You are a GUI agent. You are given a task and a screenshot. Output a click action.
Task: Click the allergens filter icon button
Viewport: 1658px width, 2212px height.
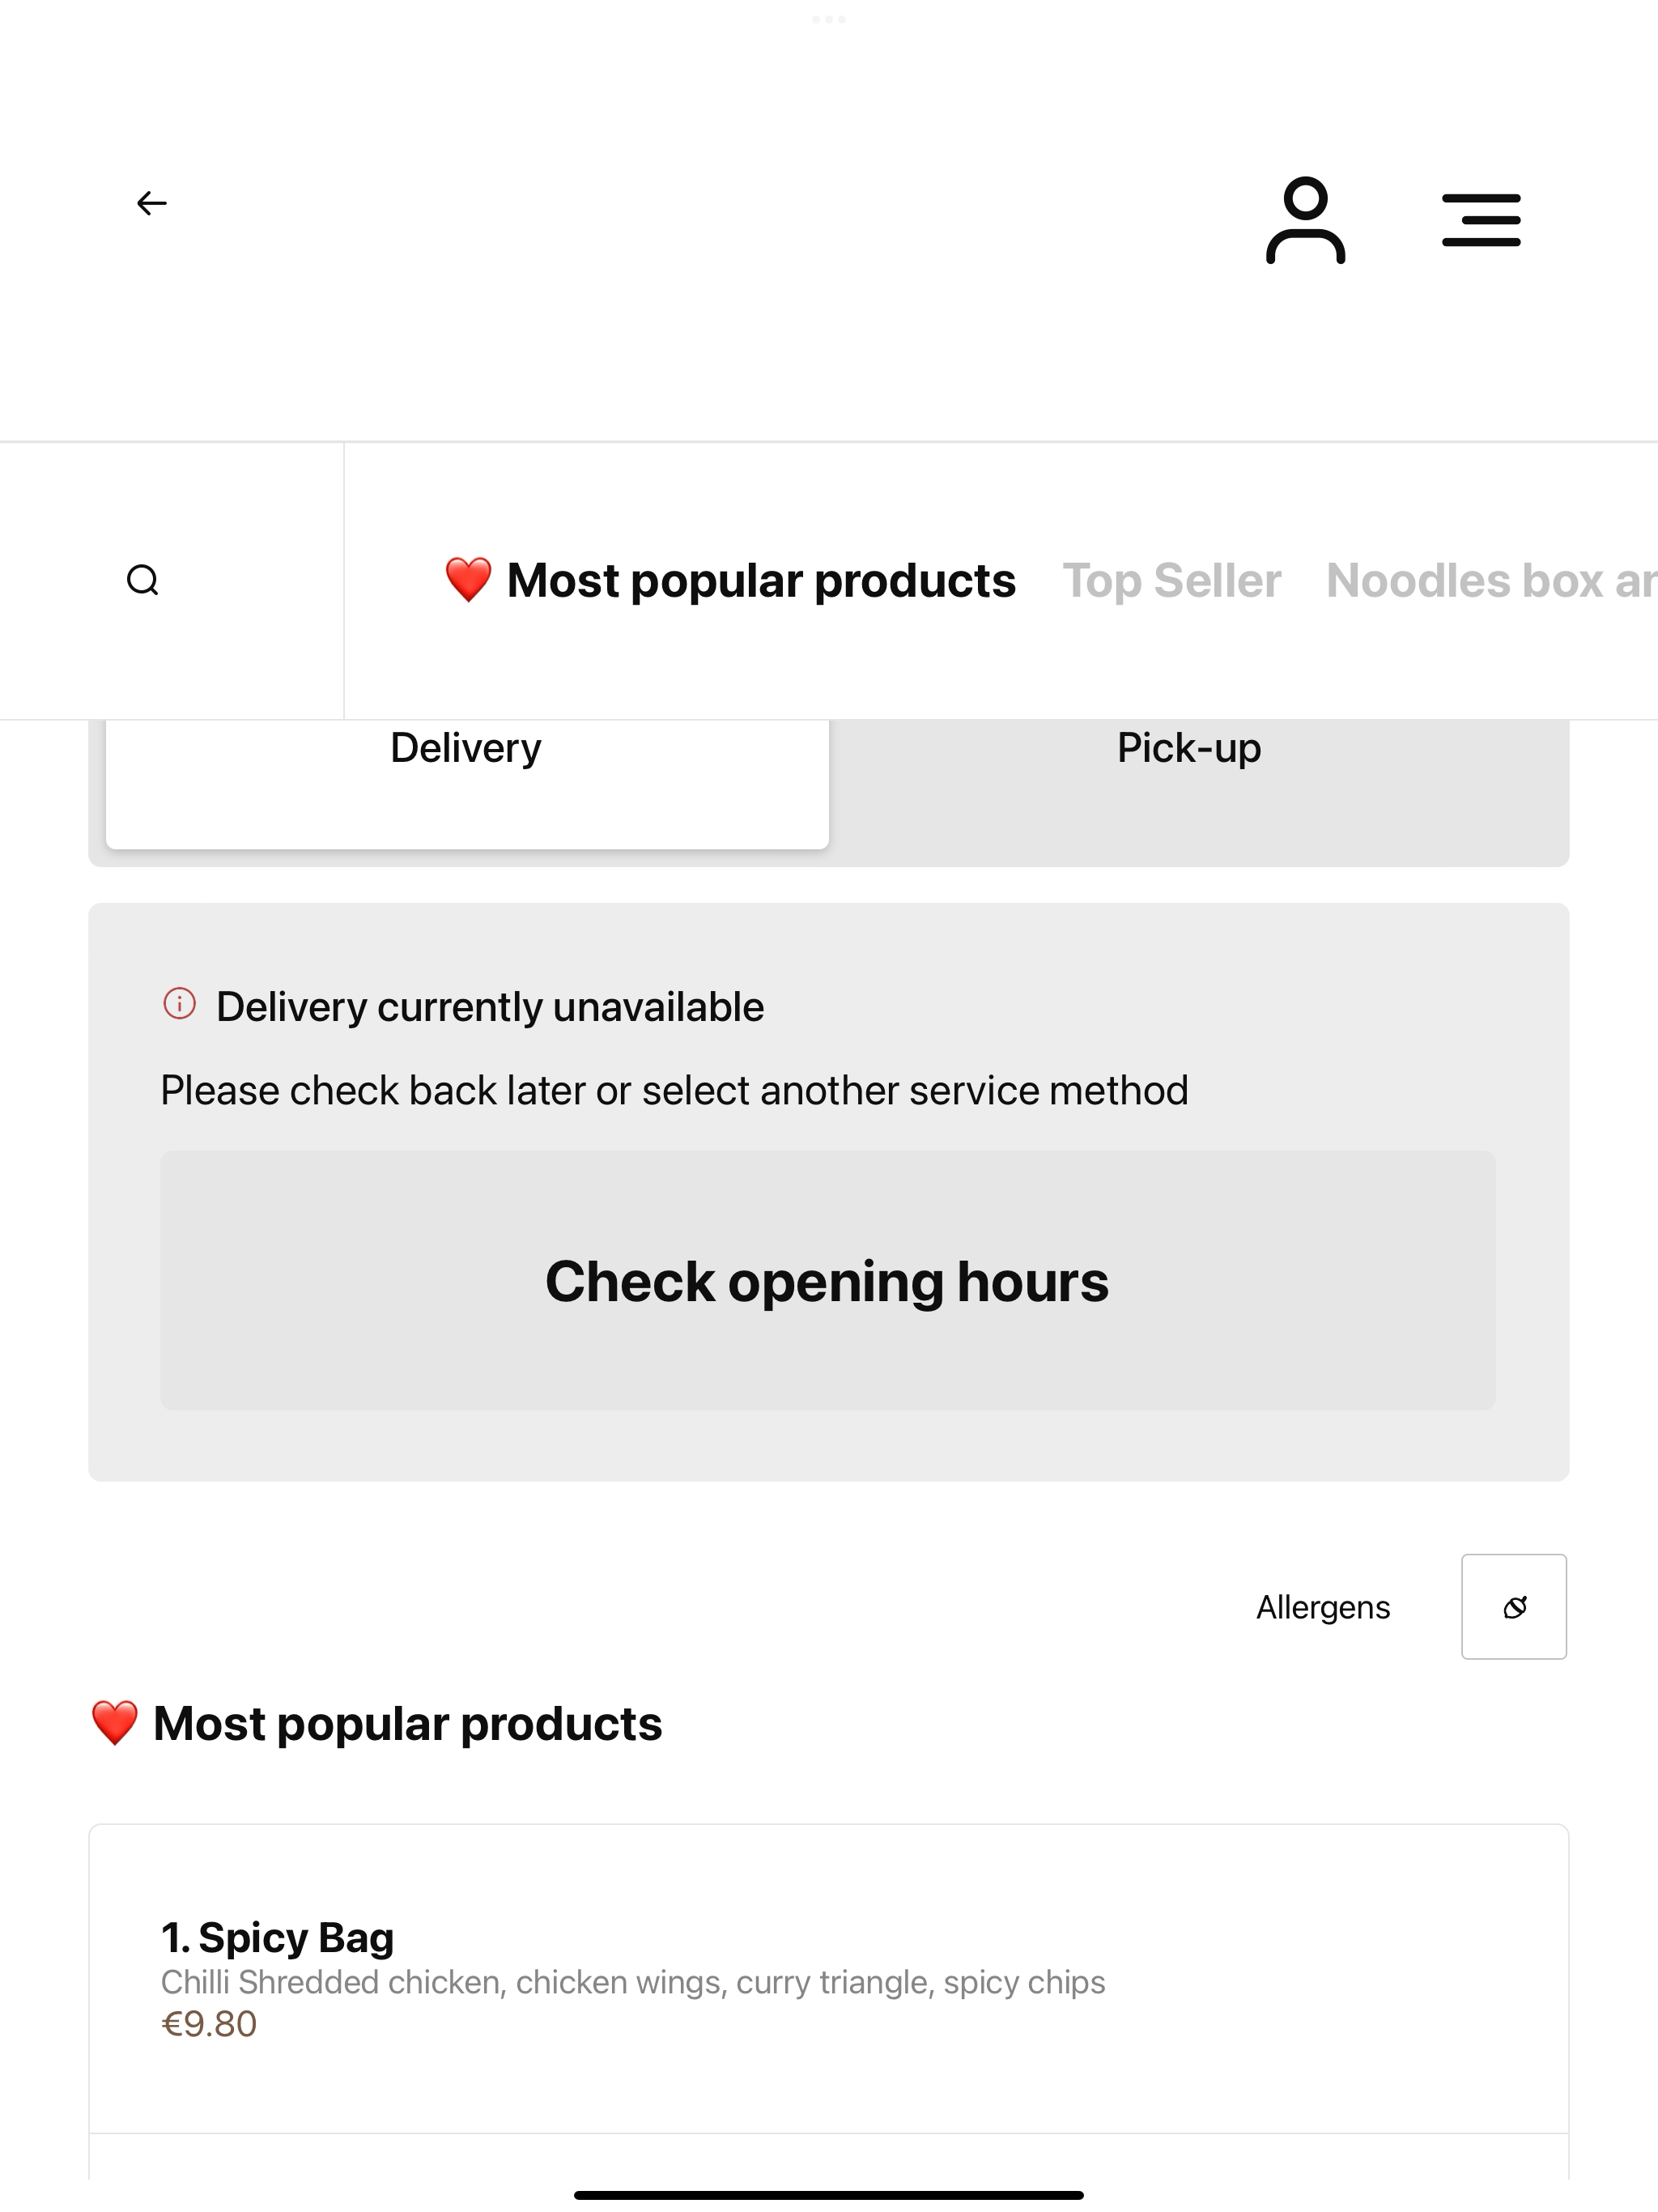pos(1514,1607)
